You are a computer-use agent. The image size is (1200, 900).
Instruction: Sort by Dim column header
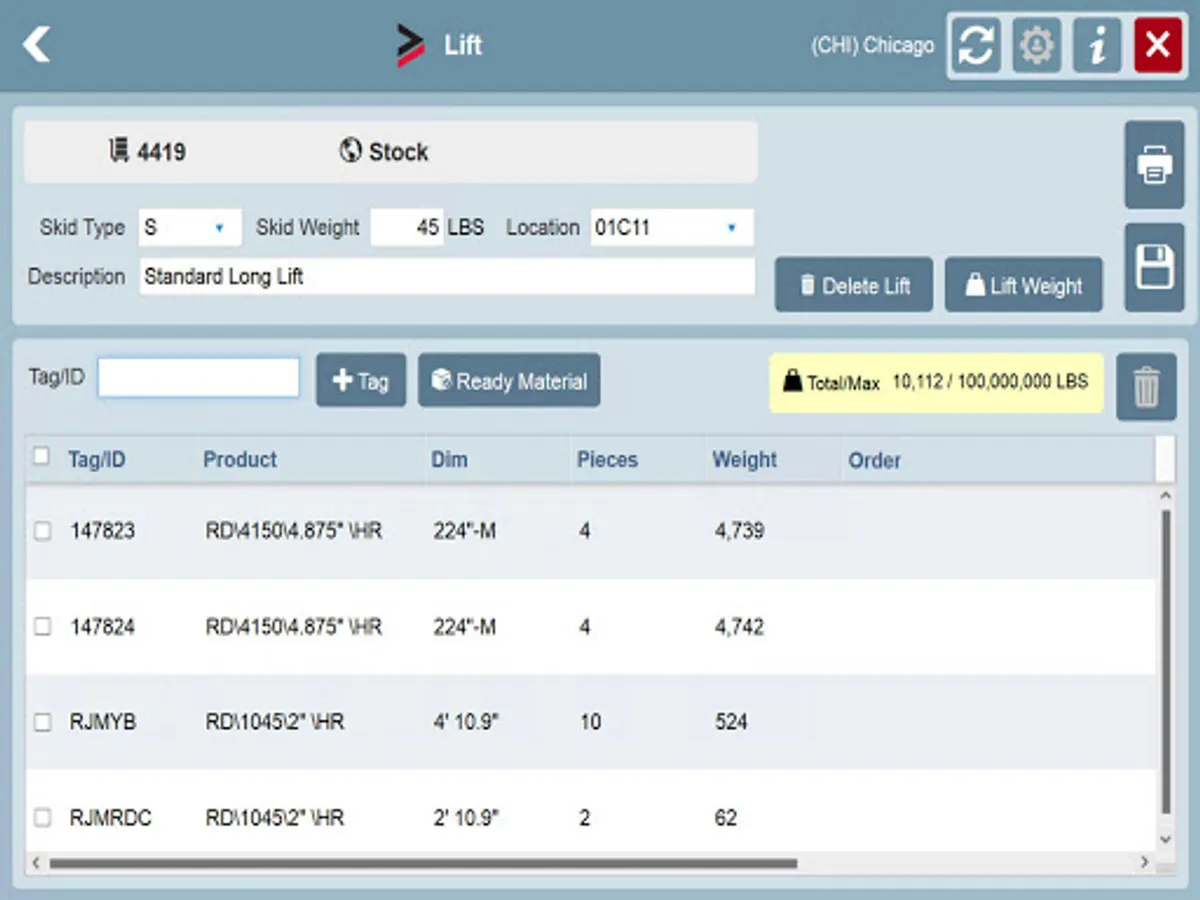tap(449, 460)
